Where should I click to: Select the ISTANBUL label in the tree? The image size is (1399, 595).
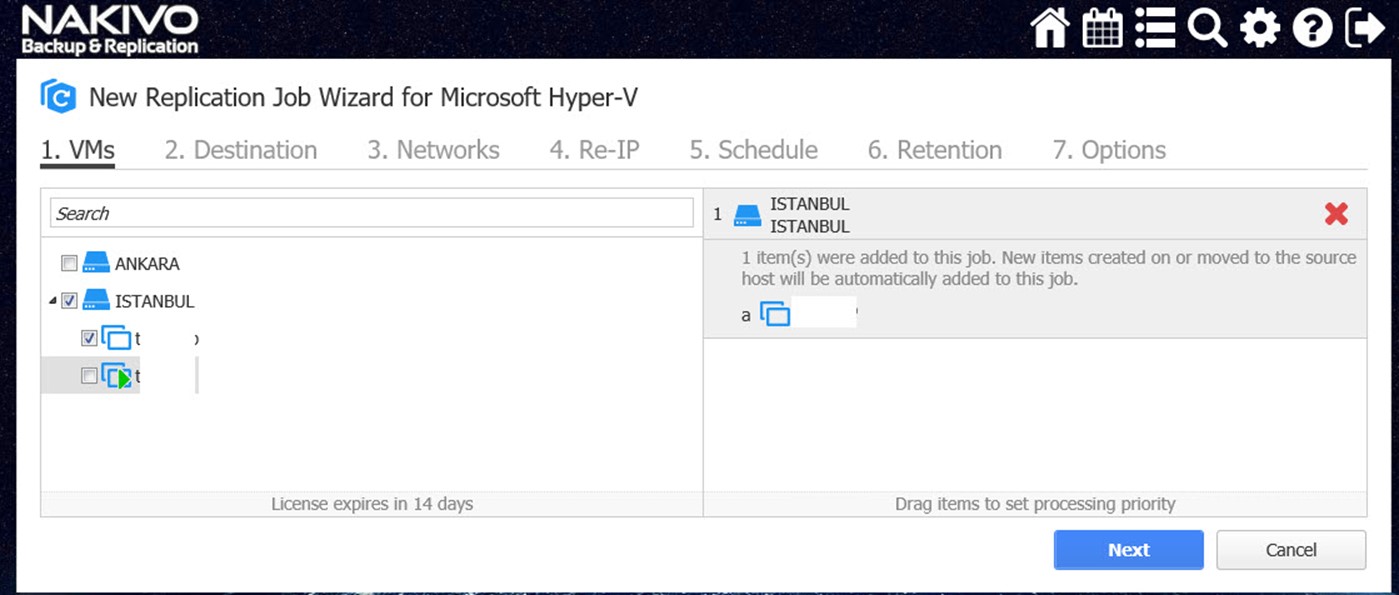(x=155, y=301)
